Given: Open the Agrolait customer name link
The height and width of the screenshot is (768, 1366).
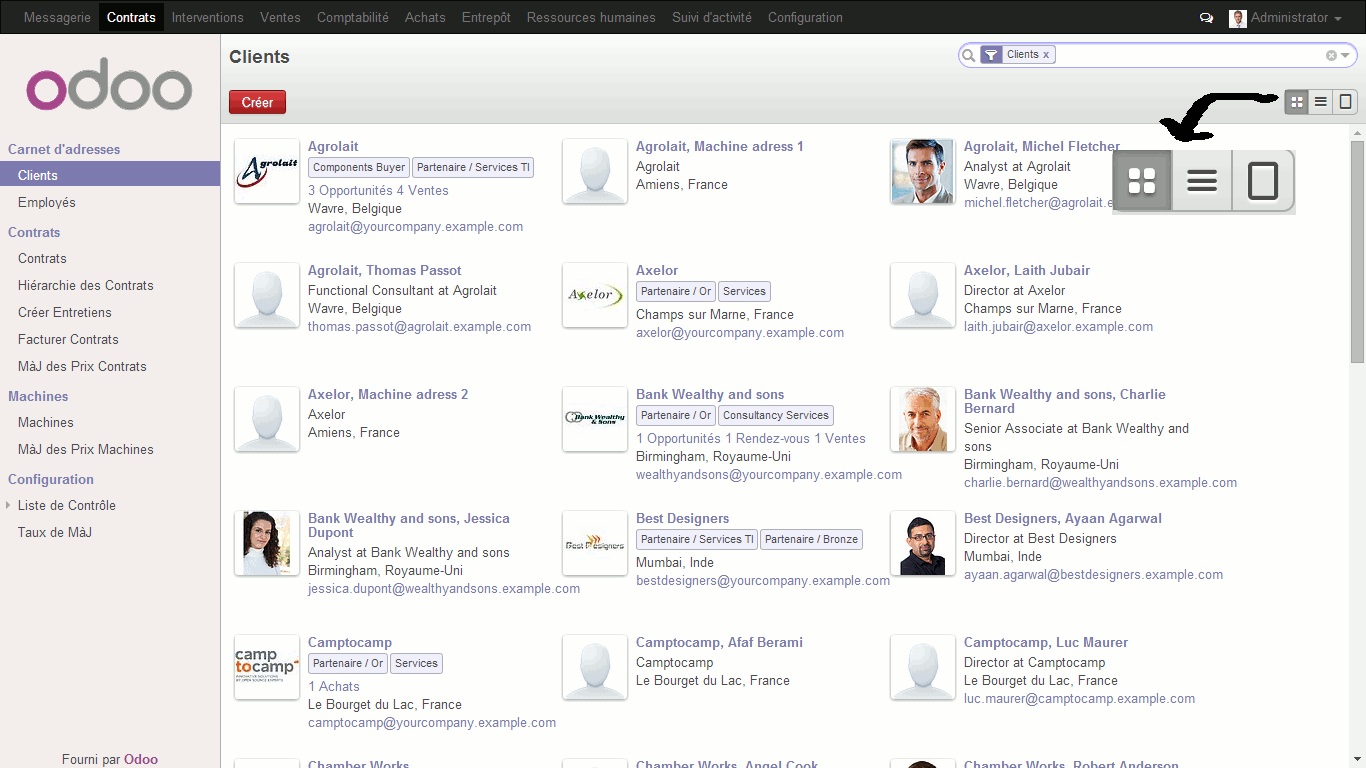Looking at the screenshot, I should pyautogui.click(x=333, y=146).
